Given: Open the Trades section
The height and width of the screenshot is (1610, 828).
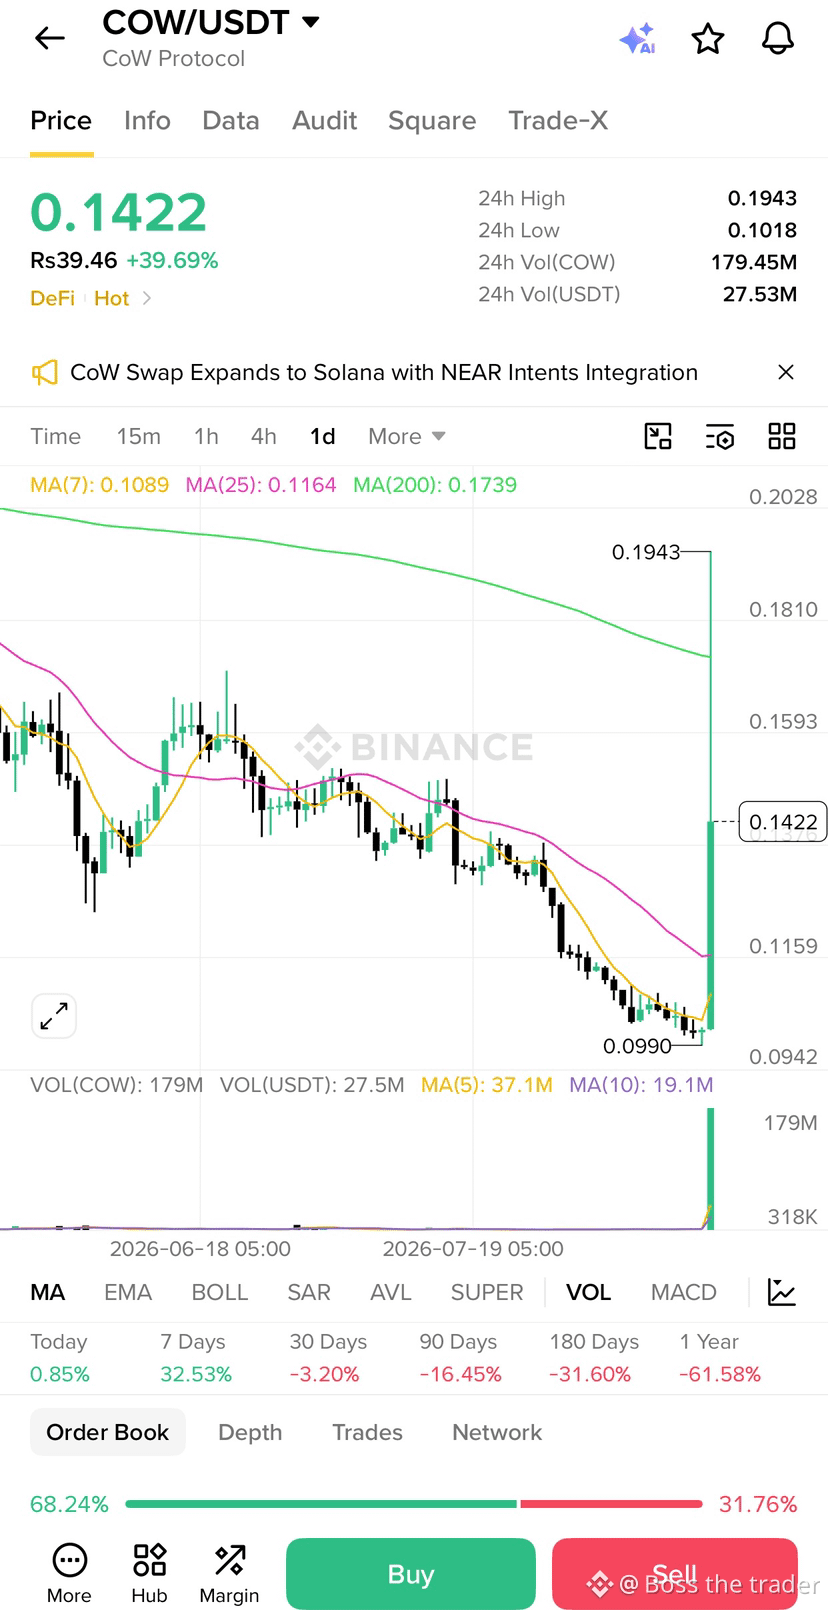Looking at the screenshot, I should pyautogui.click(x=367, y=1432).
